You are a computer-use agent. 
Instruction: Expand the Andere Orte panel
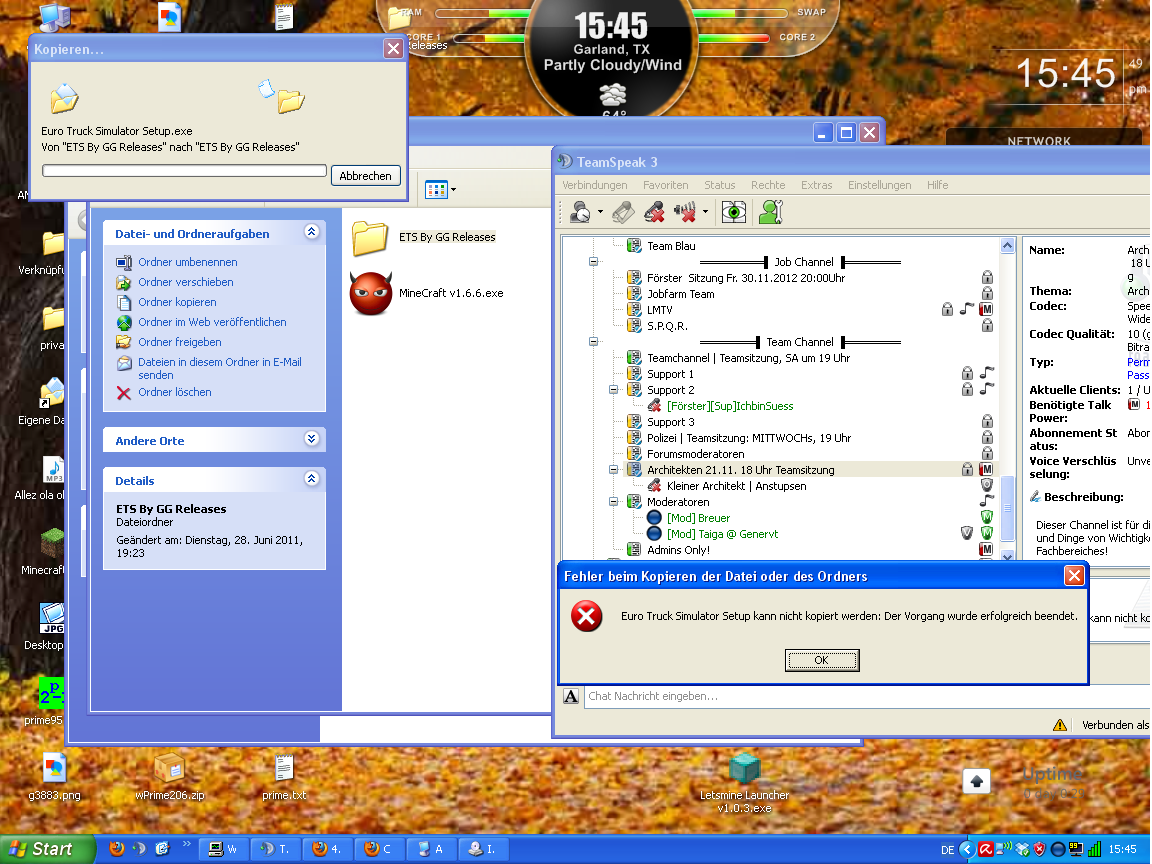pyautogui.click(x=311, y=440)
